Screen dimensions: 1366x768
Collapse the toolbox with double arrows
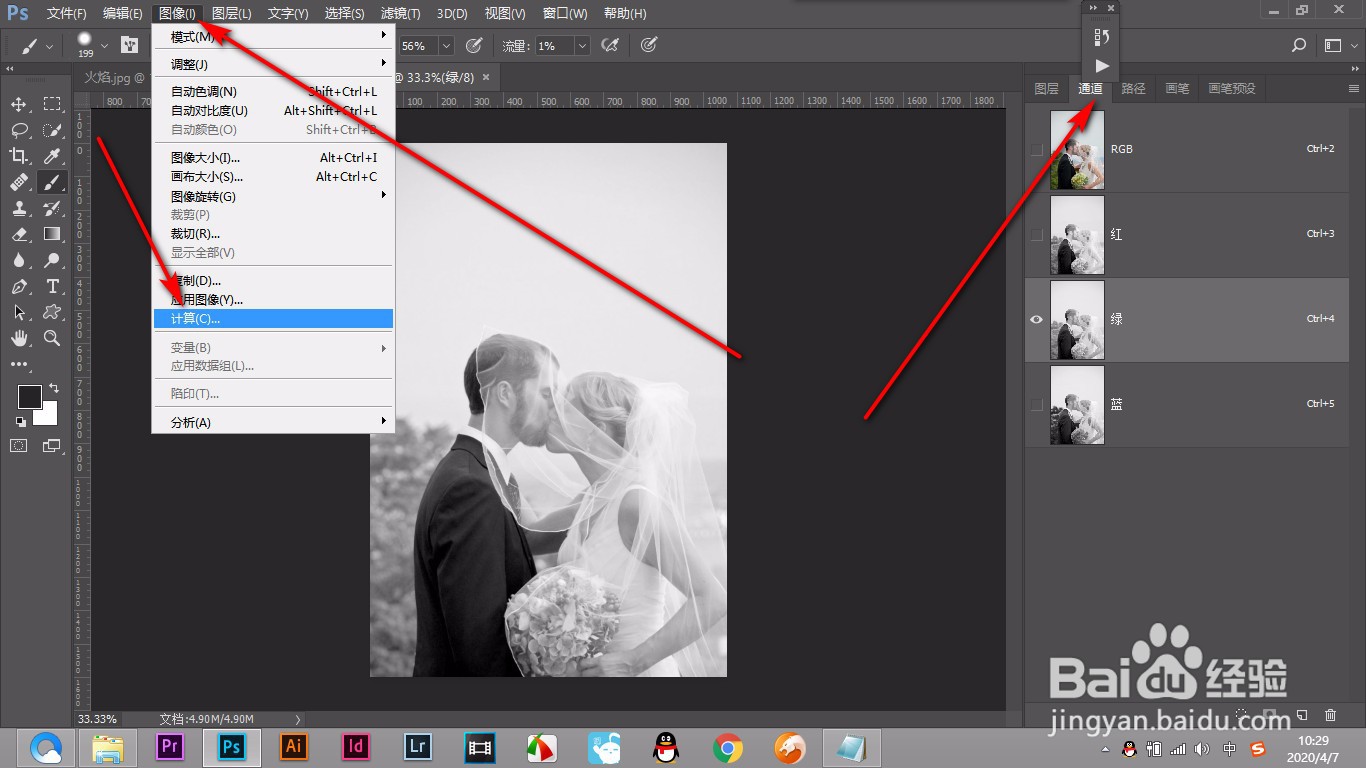[x=10, y=69]
